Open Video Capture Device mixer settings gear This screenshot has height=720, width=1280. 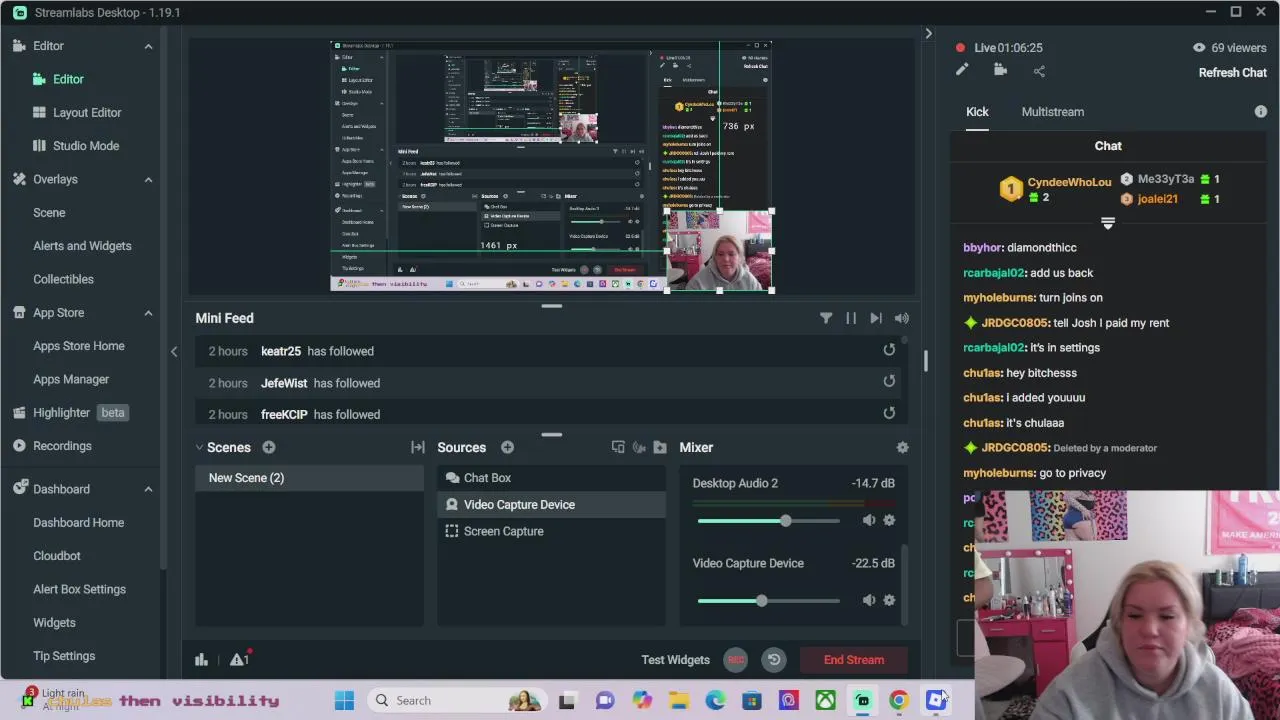click(x=889, y=600)
